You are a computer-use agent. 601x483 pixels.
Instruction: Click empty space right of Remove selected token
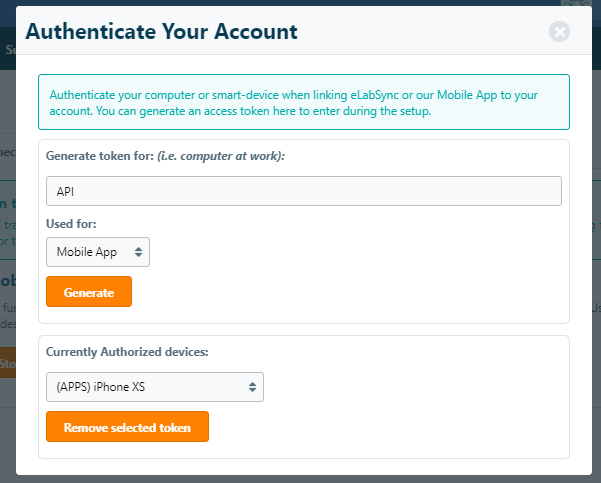(390, 427)
